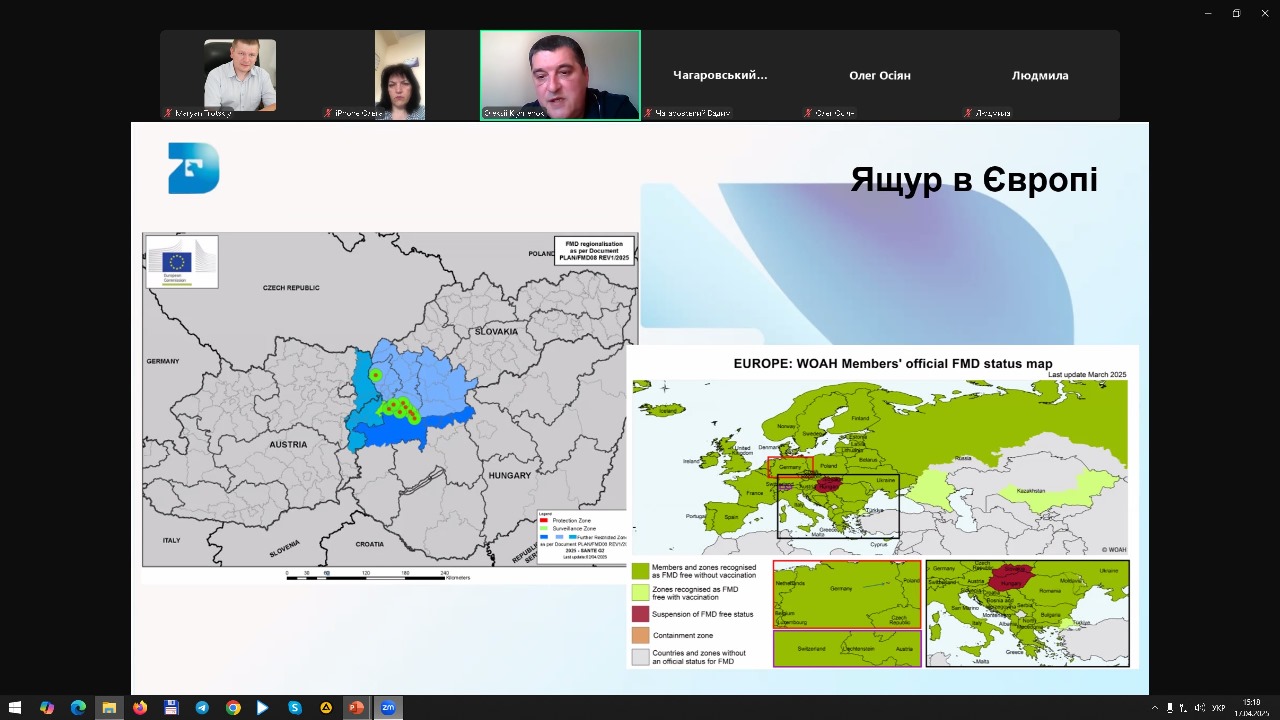Open the clock and calendar flyout
This screenshot has height=720, width=1280.
(1251, 707)
